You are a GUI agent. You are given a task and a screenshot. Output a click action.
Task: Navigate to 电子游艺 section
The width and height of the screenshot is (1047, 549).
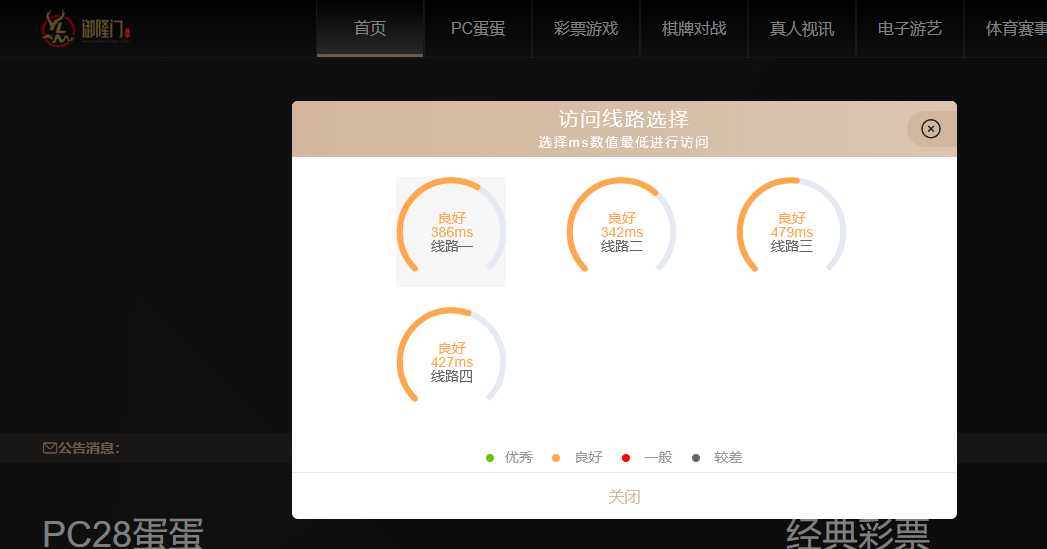pyautogui.click(x=910, y=28)
